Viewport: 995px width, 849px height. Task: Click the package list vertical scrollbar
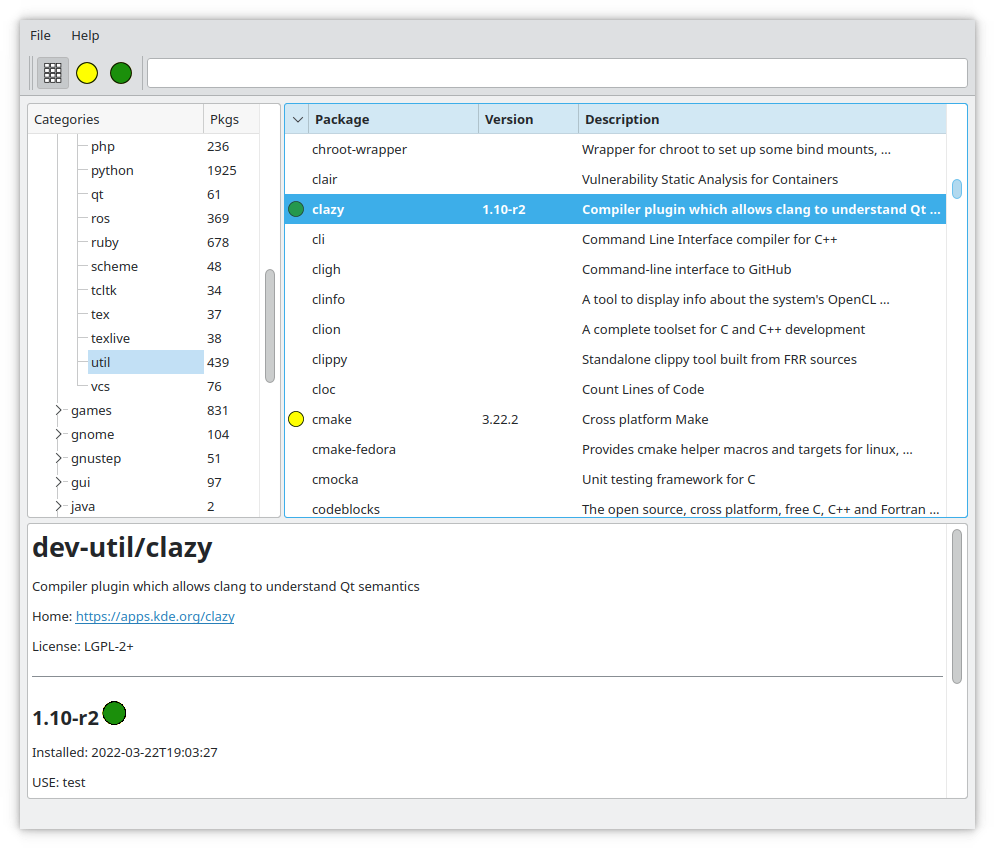pos(957,189)
